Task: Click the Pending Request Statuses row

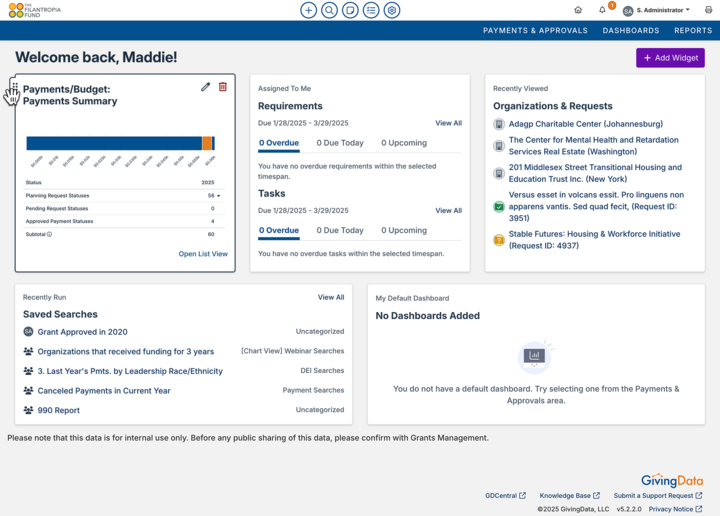Action: coord(122,208)
